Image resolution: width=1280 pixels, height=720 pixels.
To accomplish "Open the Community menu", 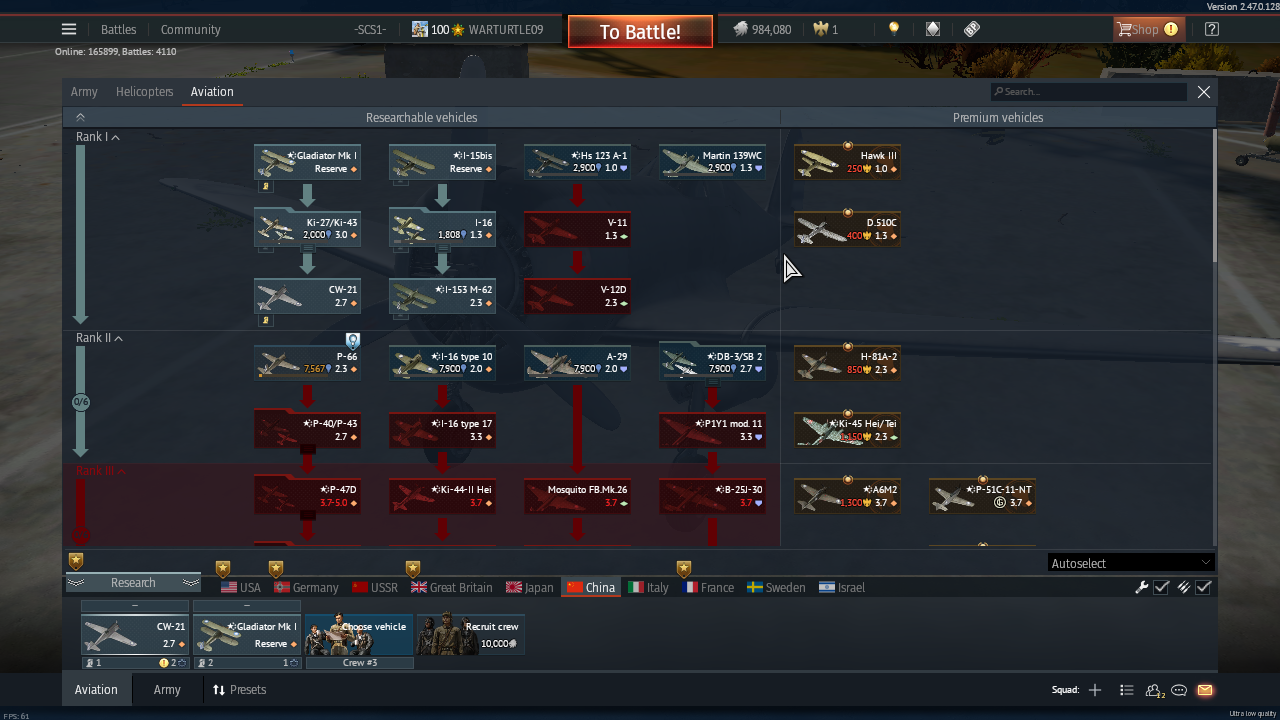I will 190,29.
